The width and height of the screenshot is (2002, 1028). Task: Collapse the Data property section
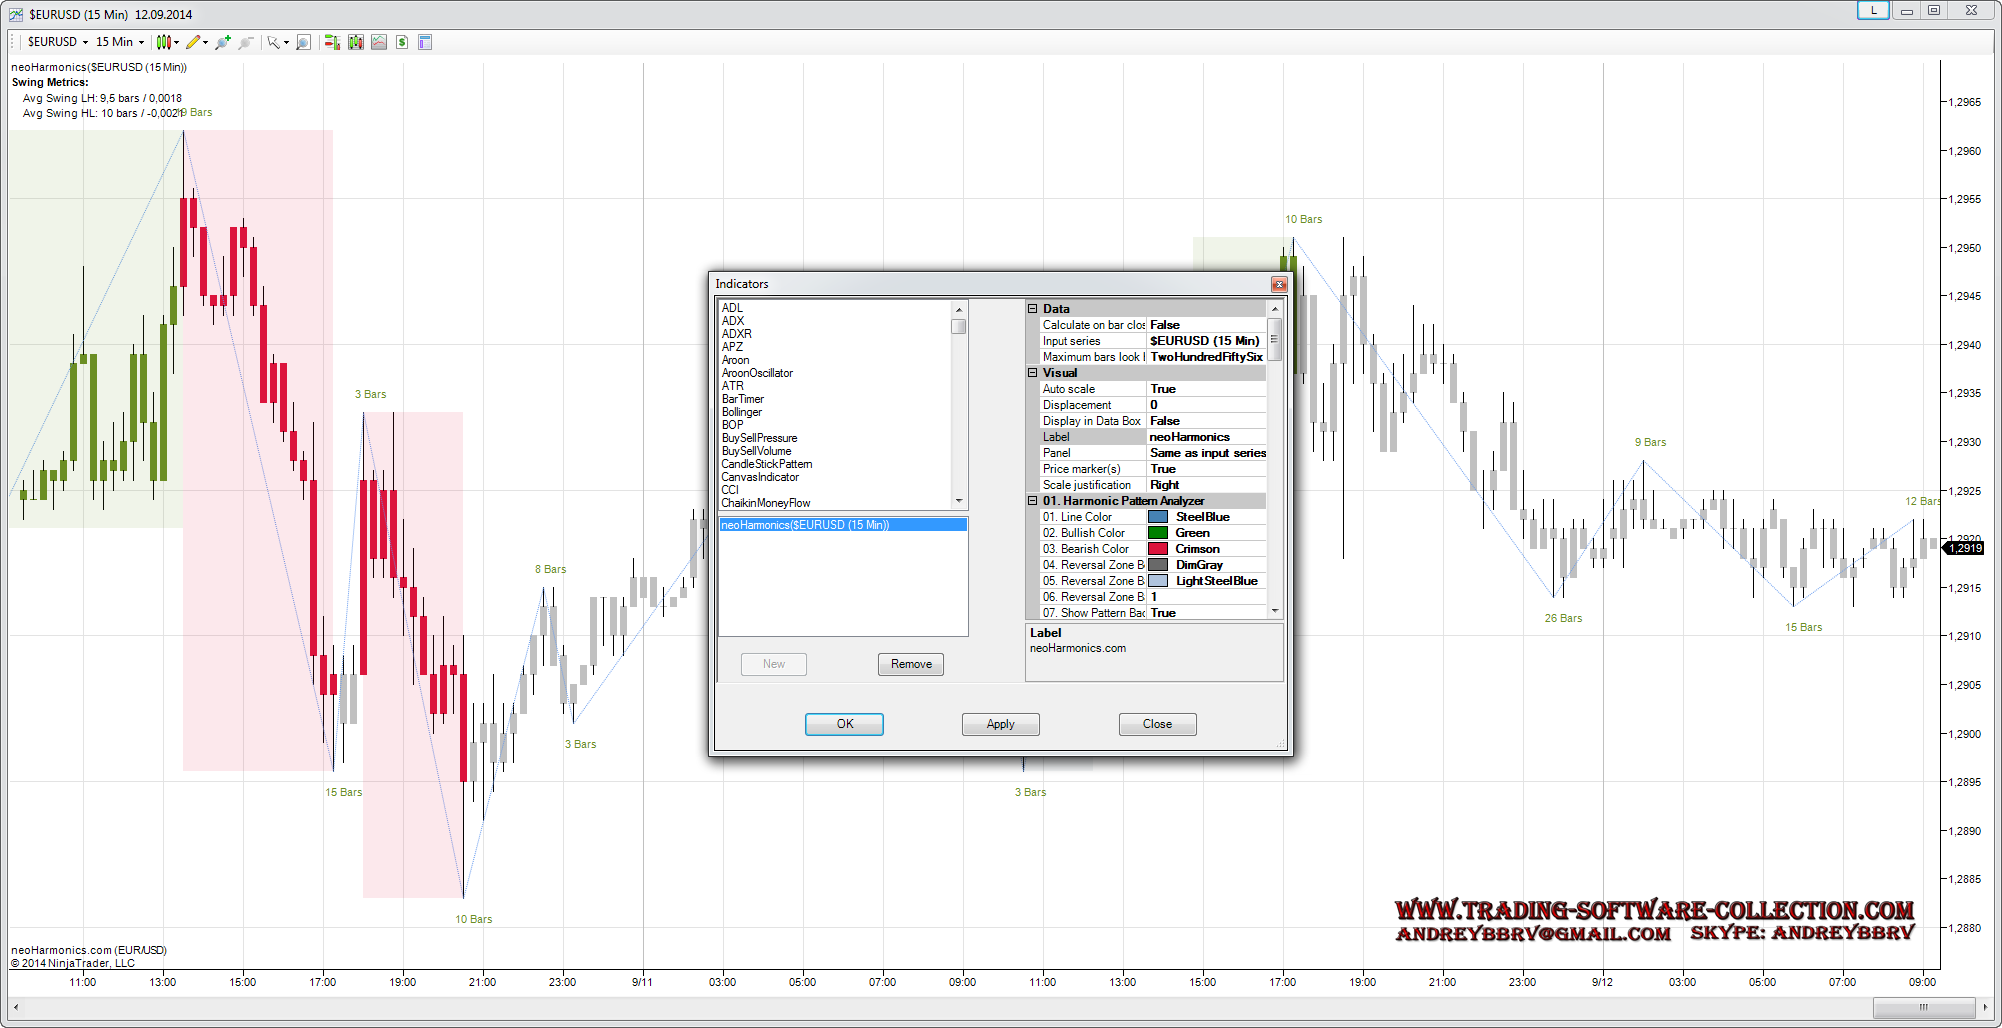click(1033, 309)
